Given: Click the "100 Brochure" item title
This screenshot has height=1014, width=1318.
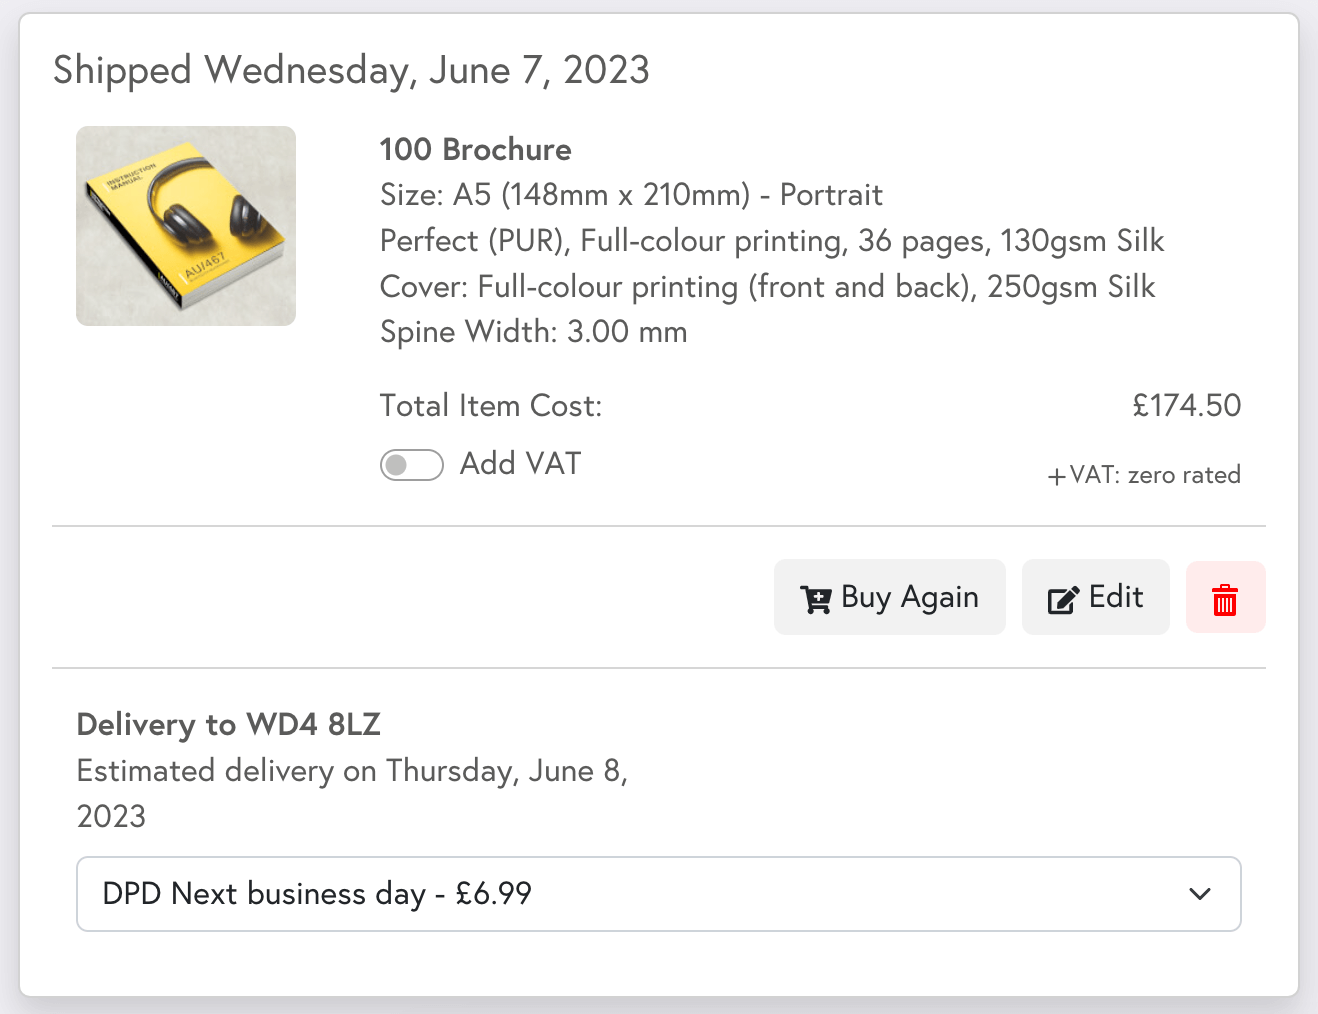Looking at the screenshot, I should (475, 150).
